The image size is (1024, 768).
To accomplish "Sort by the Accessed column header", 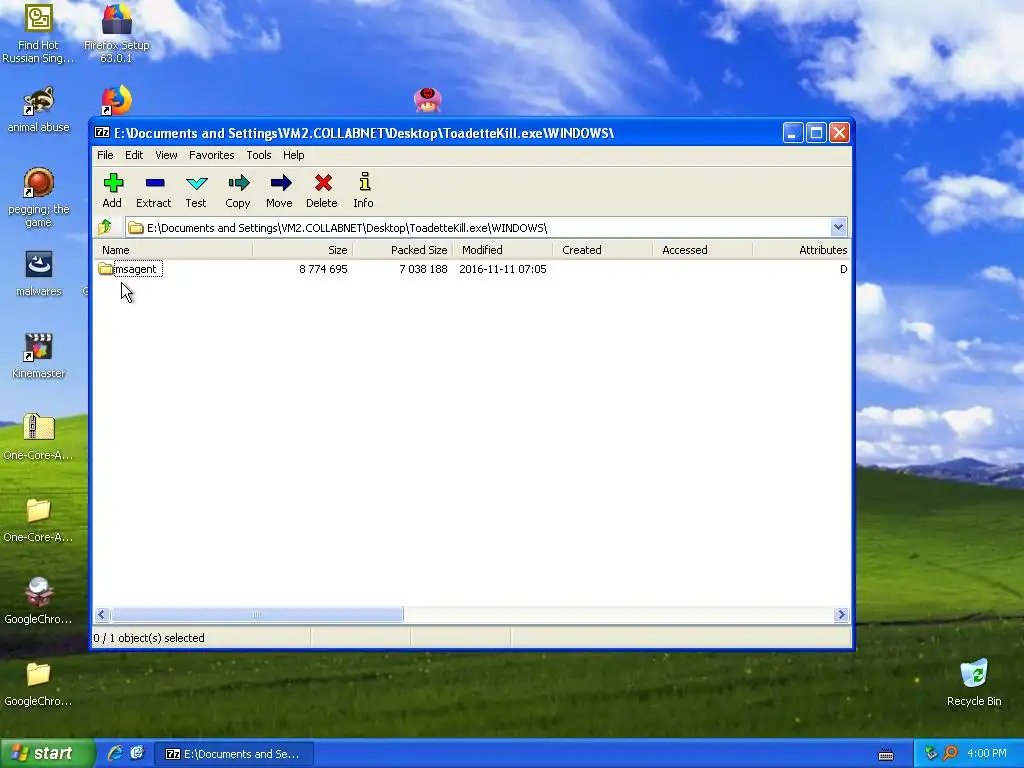I will pyautogui.click(x=703, y=250).
